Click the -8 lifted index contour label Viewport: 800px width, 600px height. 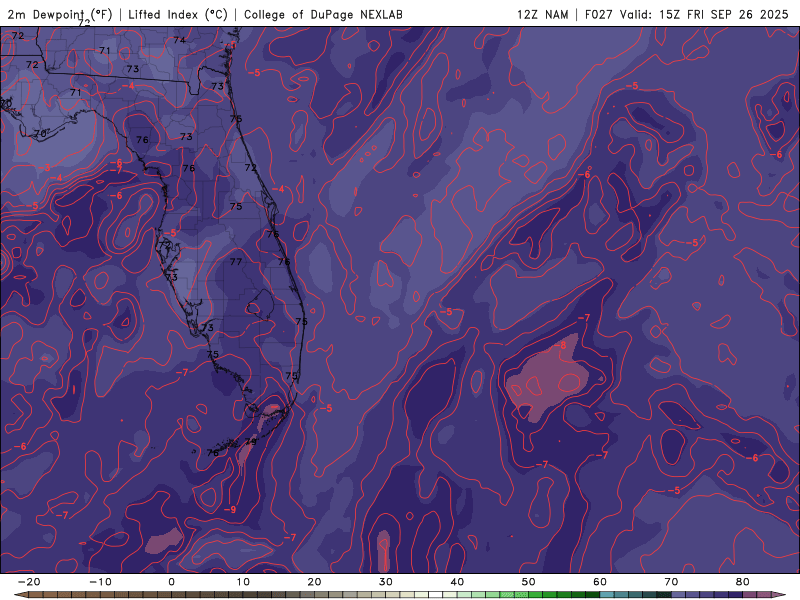tap(560, 345)
